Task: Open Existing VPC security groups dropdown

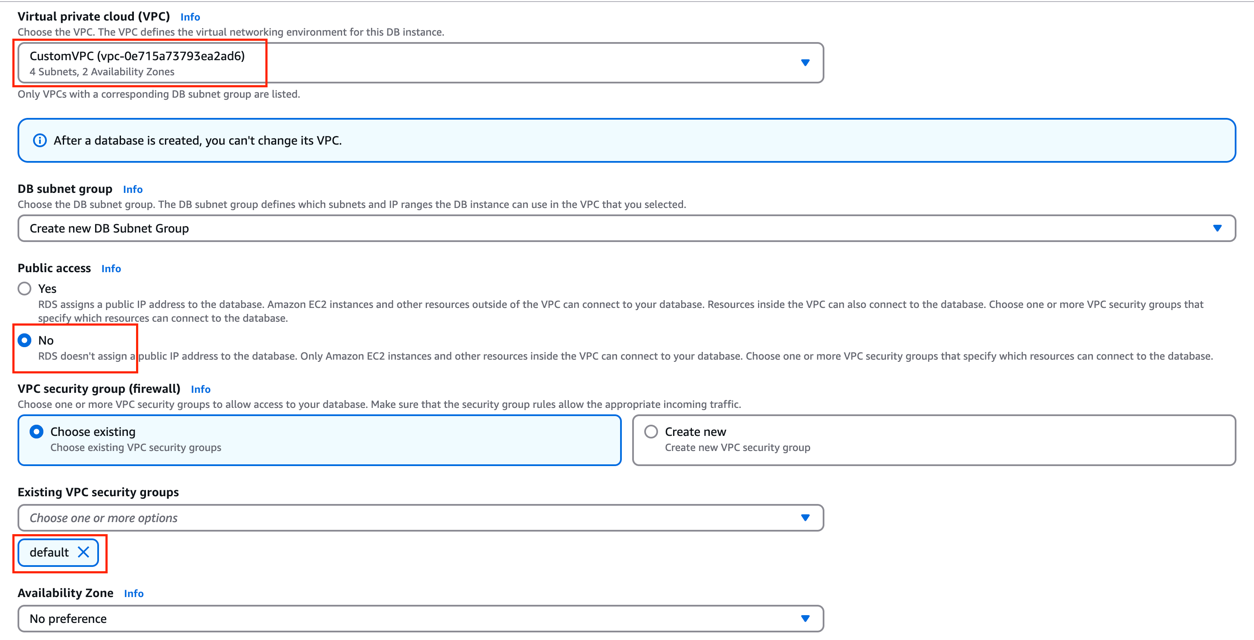Action: [420, 518]
